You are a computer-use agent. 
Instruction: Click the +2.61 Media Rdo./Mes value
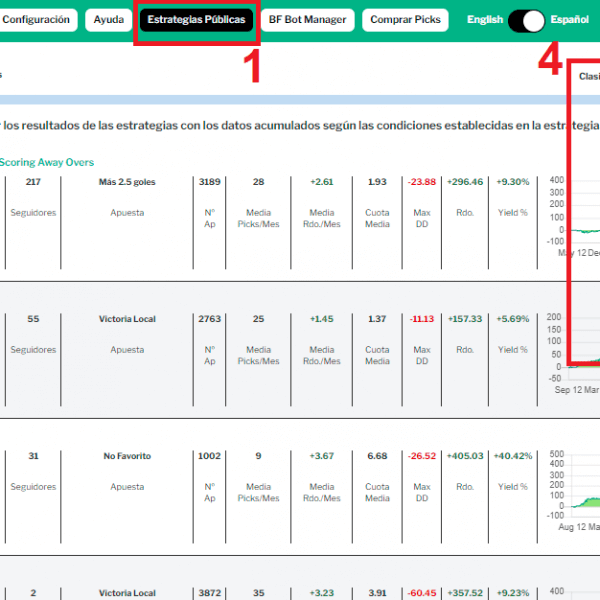point(322,182)
